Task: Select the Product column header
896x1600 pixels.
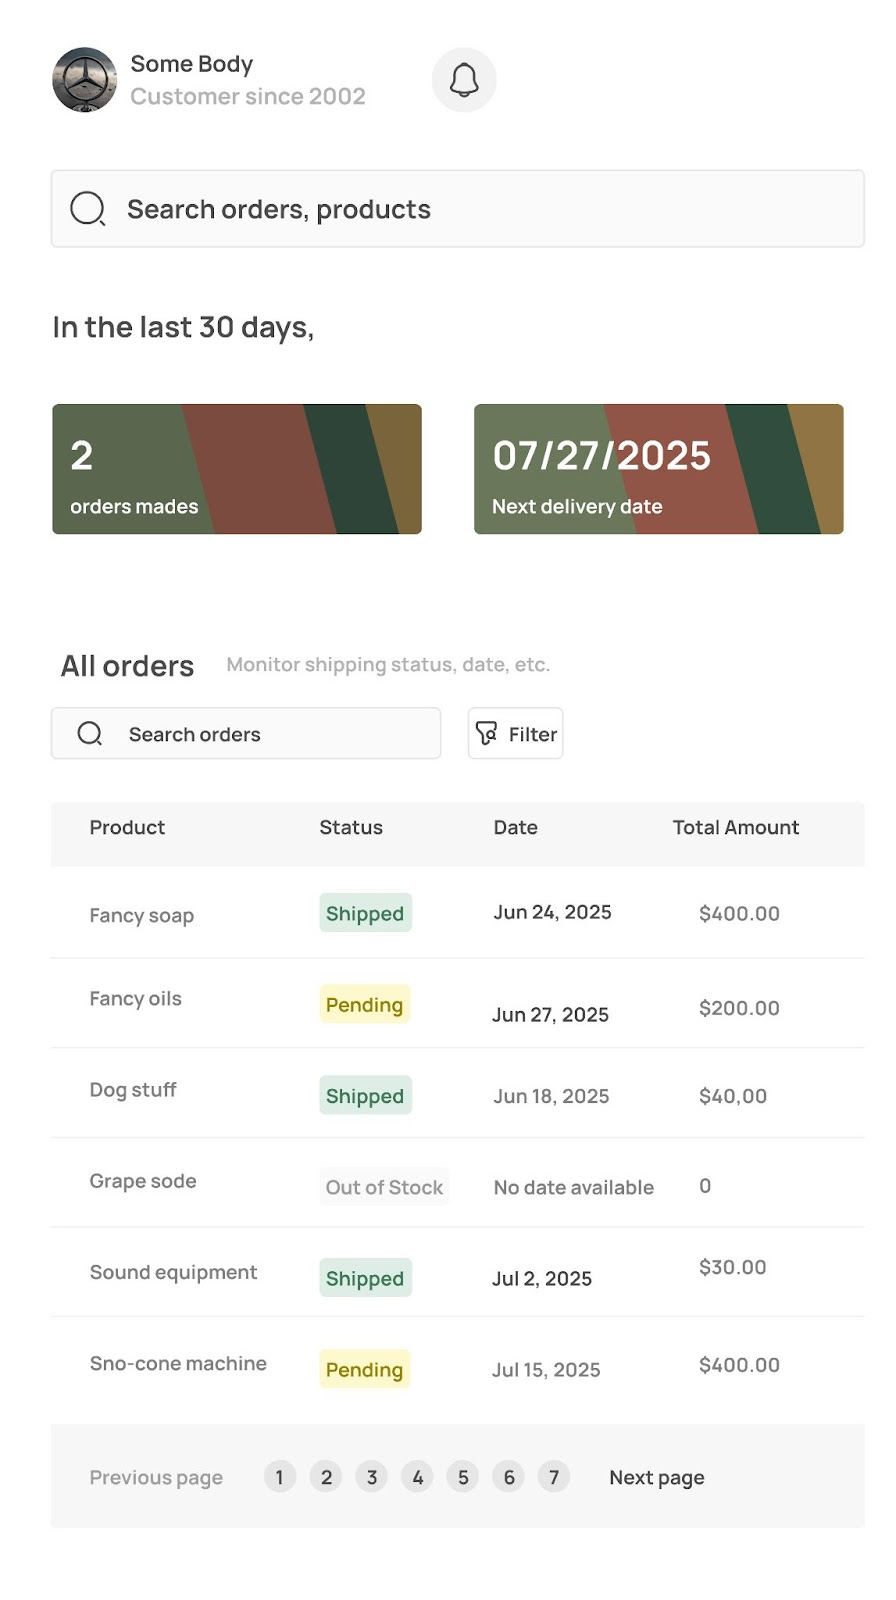Action: click(x=127, y=827)
